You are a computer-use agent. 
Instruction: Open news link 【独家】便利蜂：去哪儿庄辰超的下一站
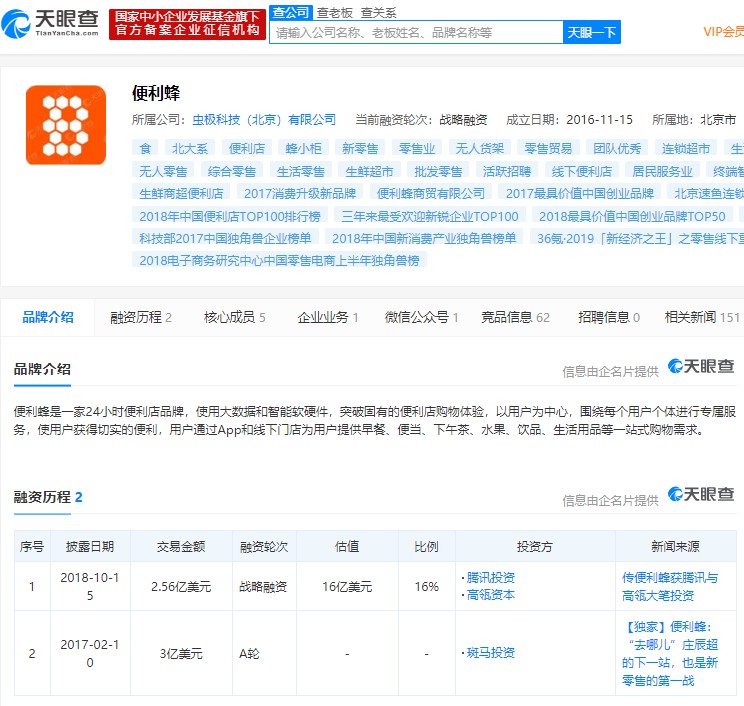pos(670,653)
